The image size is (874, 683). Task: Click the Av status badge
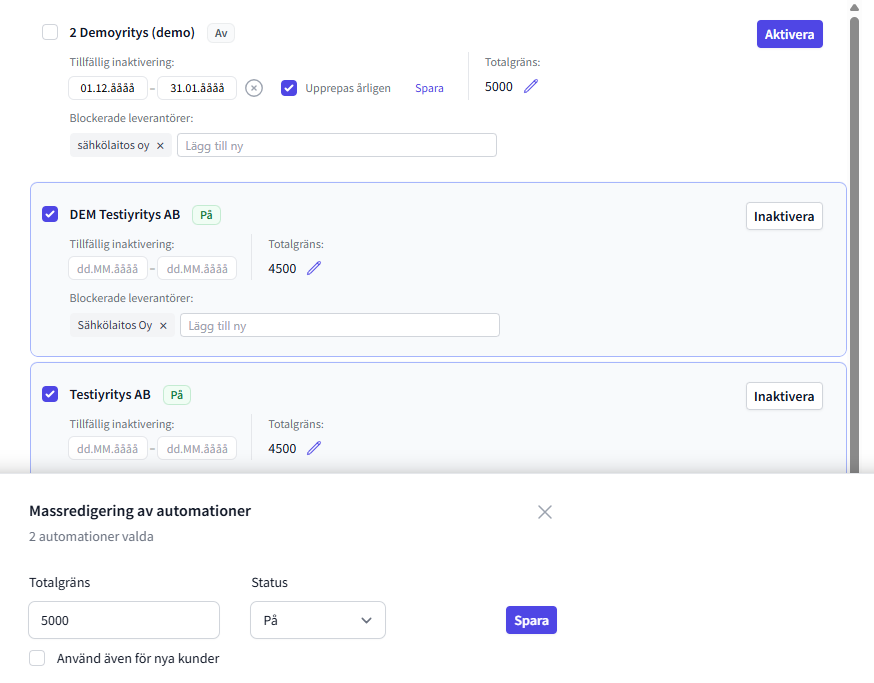point(221,33)
